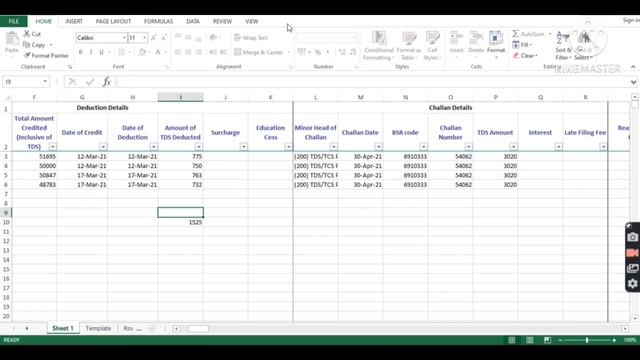The width and height of the screenshot is (640, 360).
Task: Switch to Page Layout view in status bar
Action: pyautogui.click(x=529, y=340)
